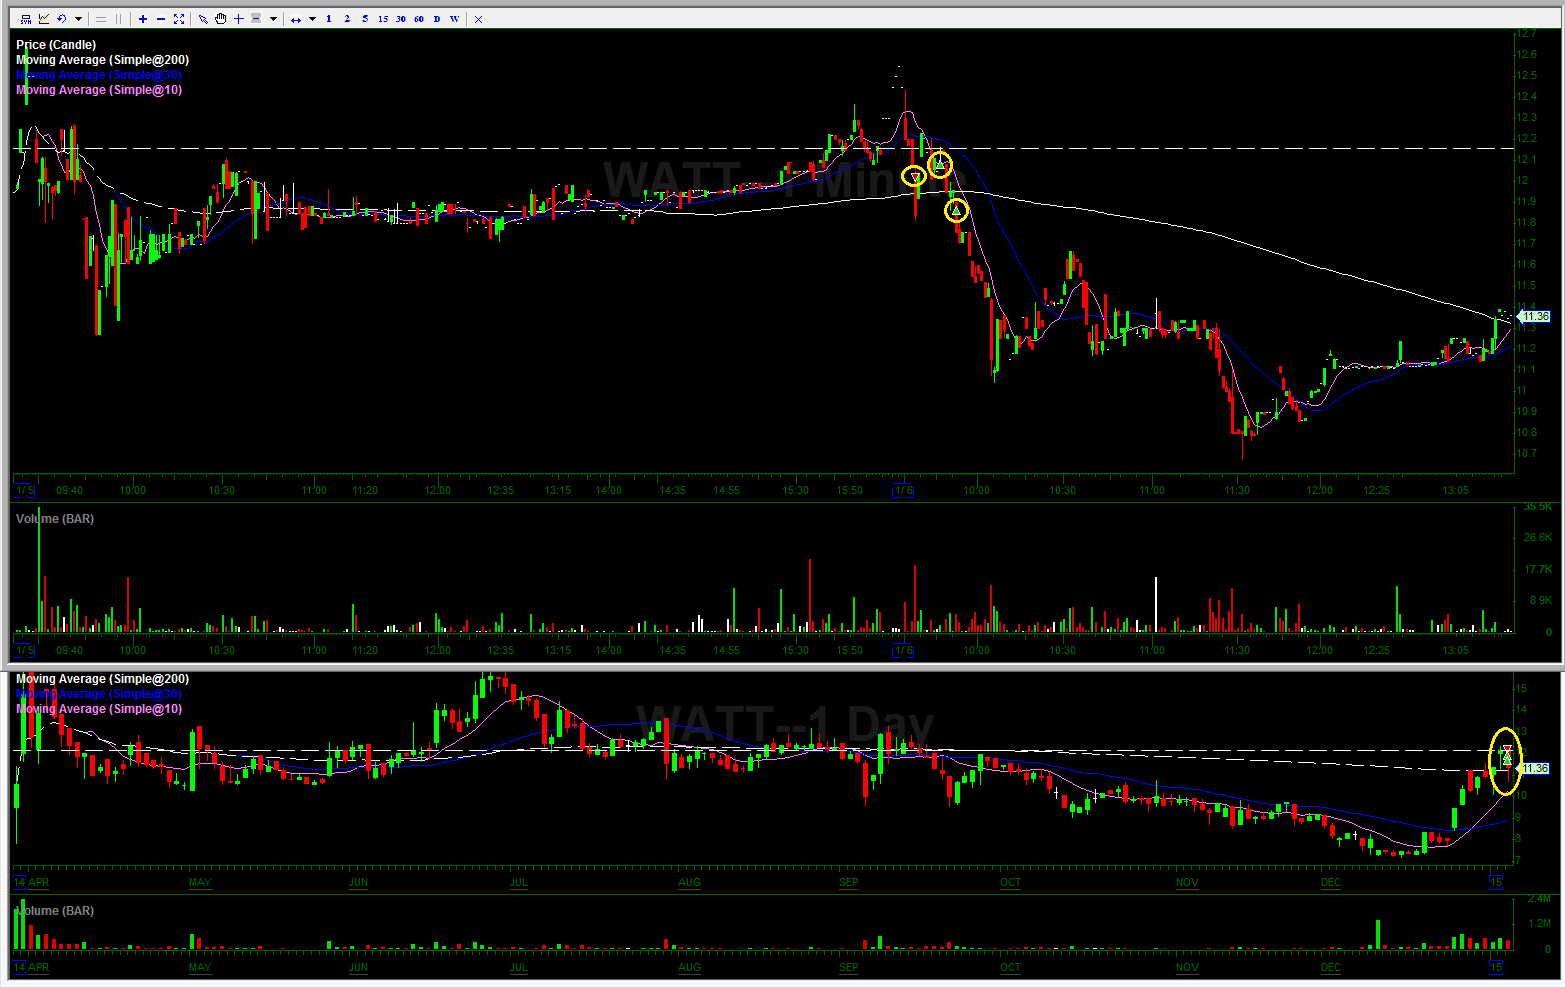The height and width of the screenshot is (987, 1565).
Task: Fit chart using the expand-arrows icon
Action: [179, 19]
